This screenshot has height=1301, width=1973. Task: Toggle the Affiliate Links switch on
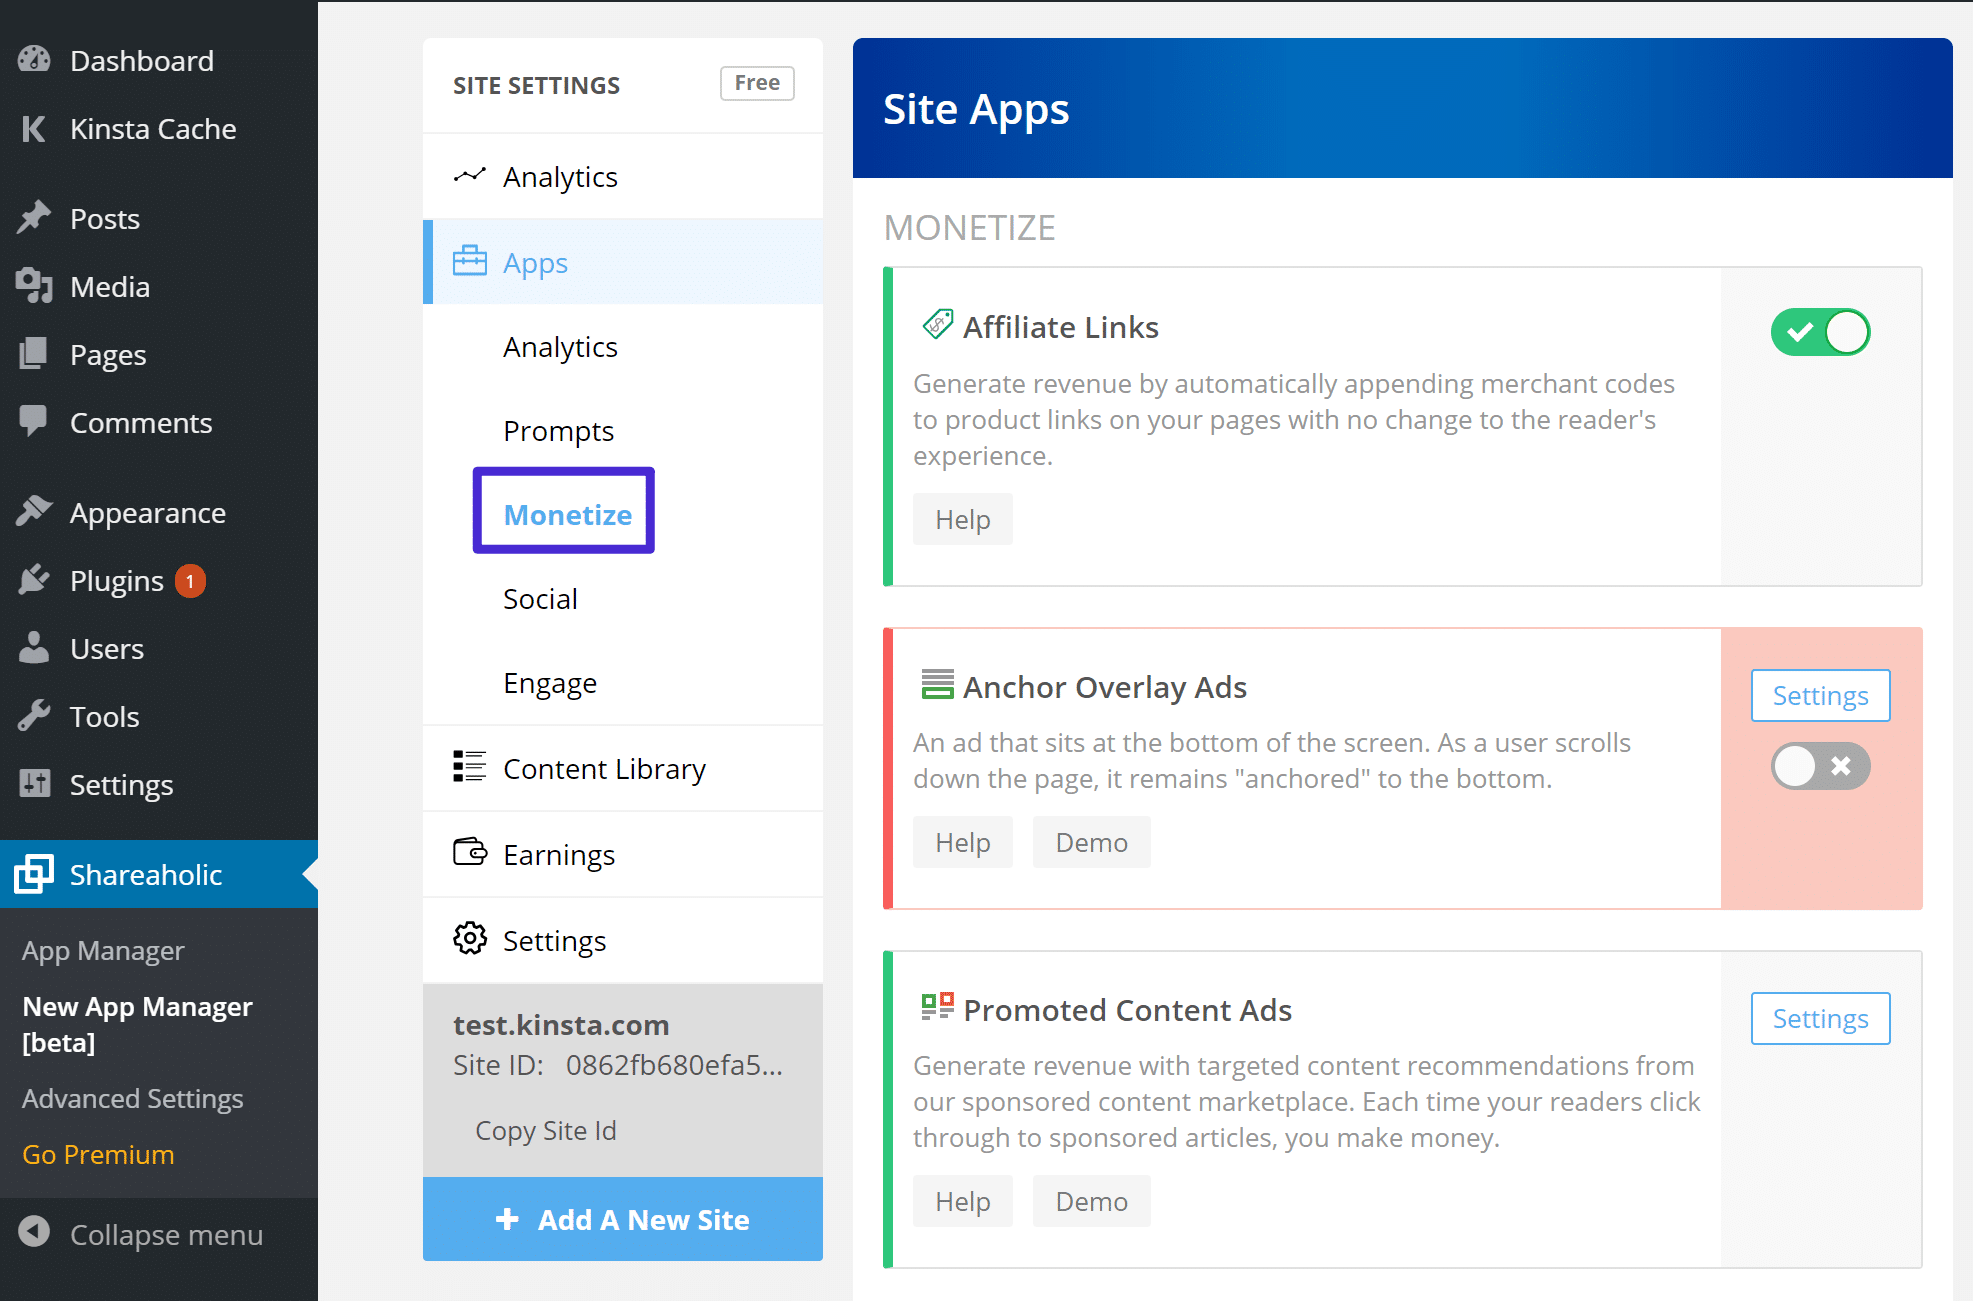point(1819,331)
